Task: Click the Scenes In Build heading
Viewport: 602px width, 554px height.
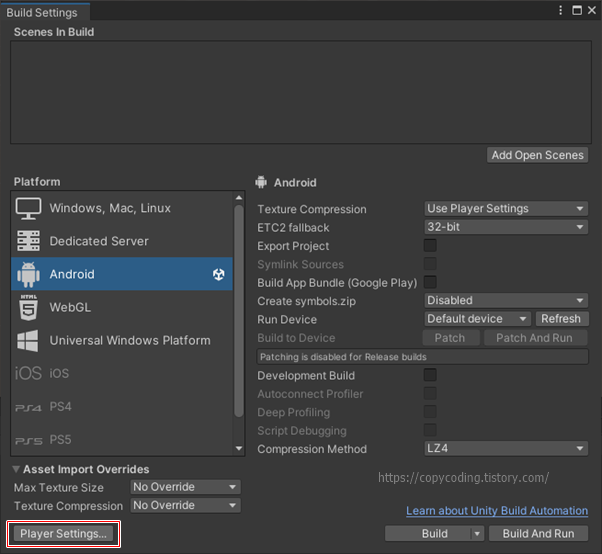Action: click(x=54, y=32)
